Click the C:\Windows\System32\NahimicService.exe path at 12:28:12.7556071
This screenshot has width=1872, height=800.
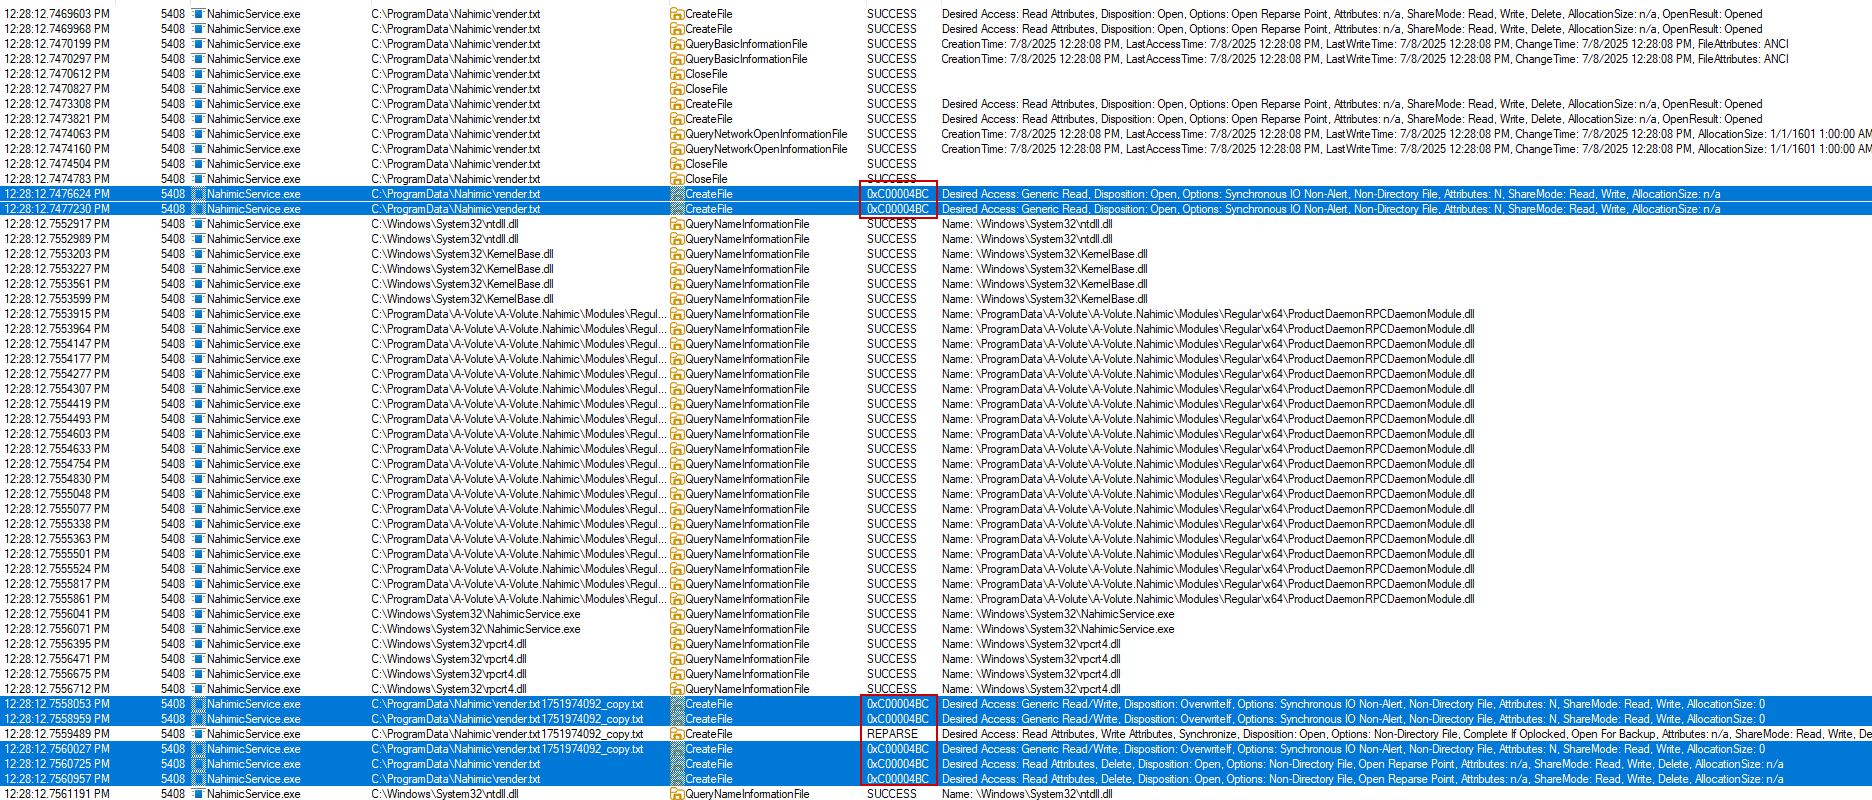pos(475,629)
